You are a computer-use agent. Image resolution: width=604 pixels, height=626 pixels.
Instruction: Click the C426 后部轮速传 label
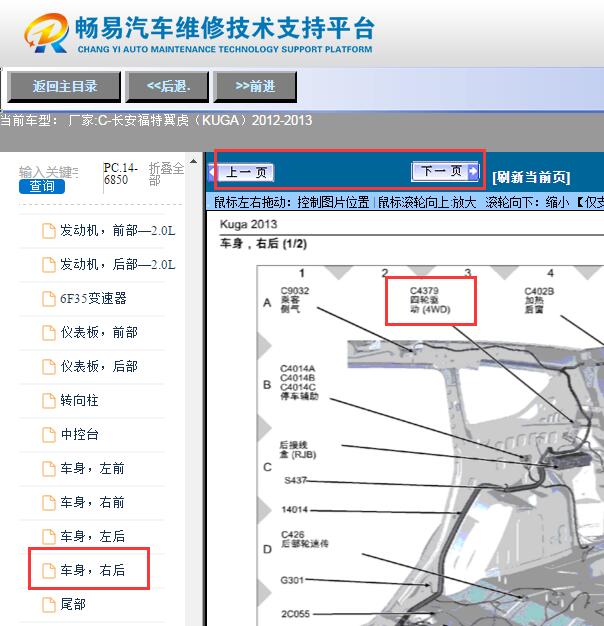point(304,539)
